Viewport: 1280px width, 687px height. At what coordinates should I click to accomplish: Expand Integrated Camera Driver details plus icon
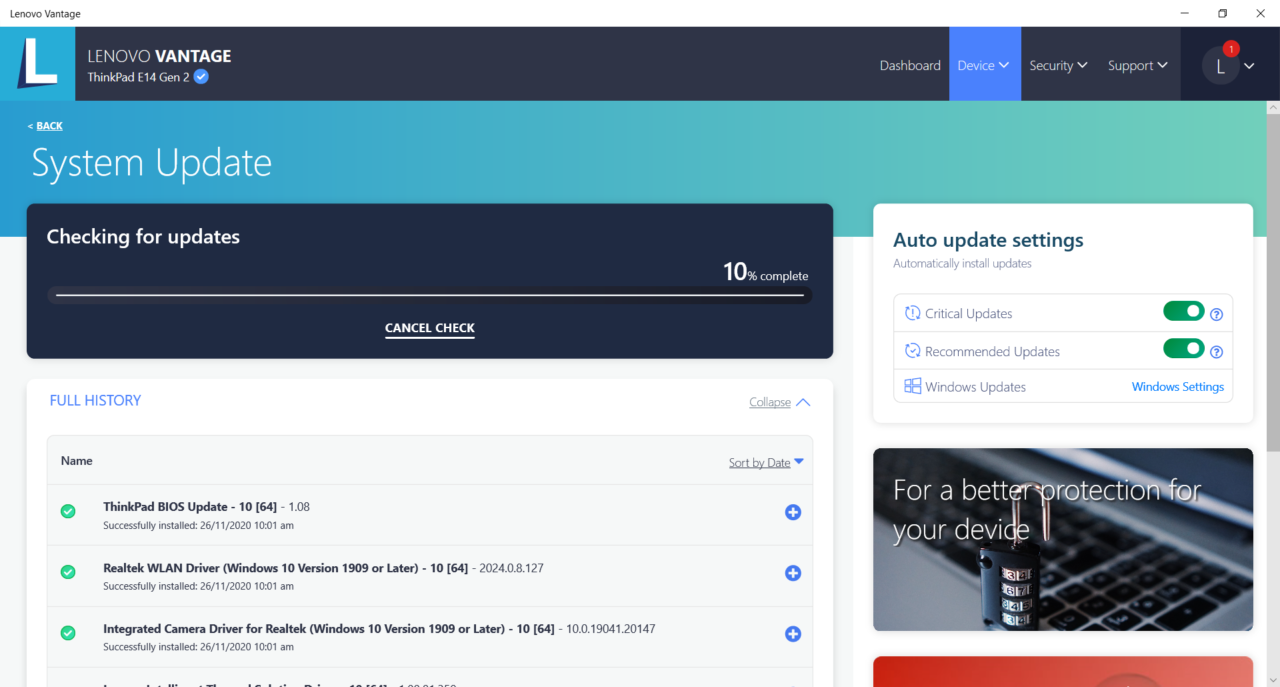(x=793, y=634)
